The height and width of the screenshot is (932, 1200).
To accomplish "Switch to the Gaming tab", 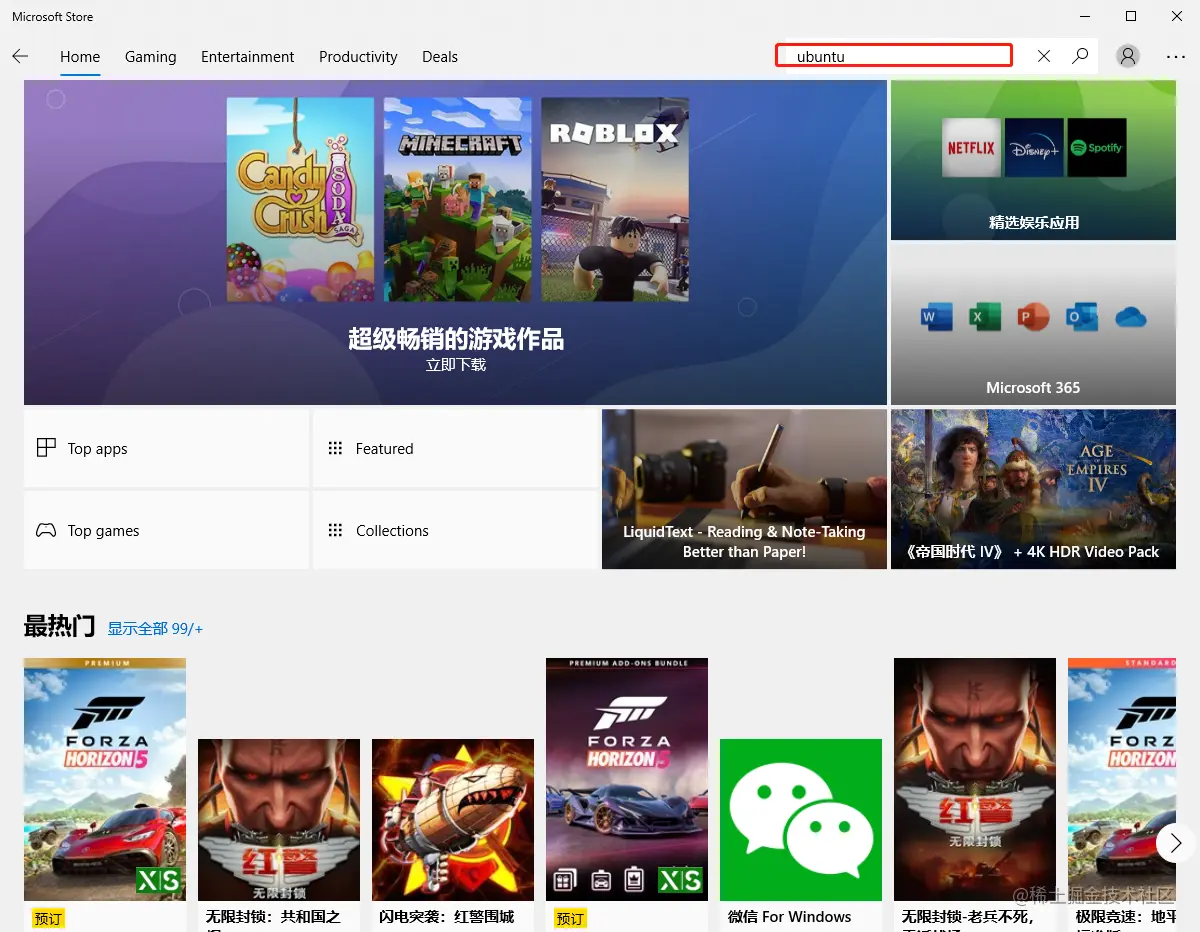I will click(150, 57).
